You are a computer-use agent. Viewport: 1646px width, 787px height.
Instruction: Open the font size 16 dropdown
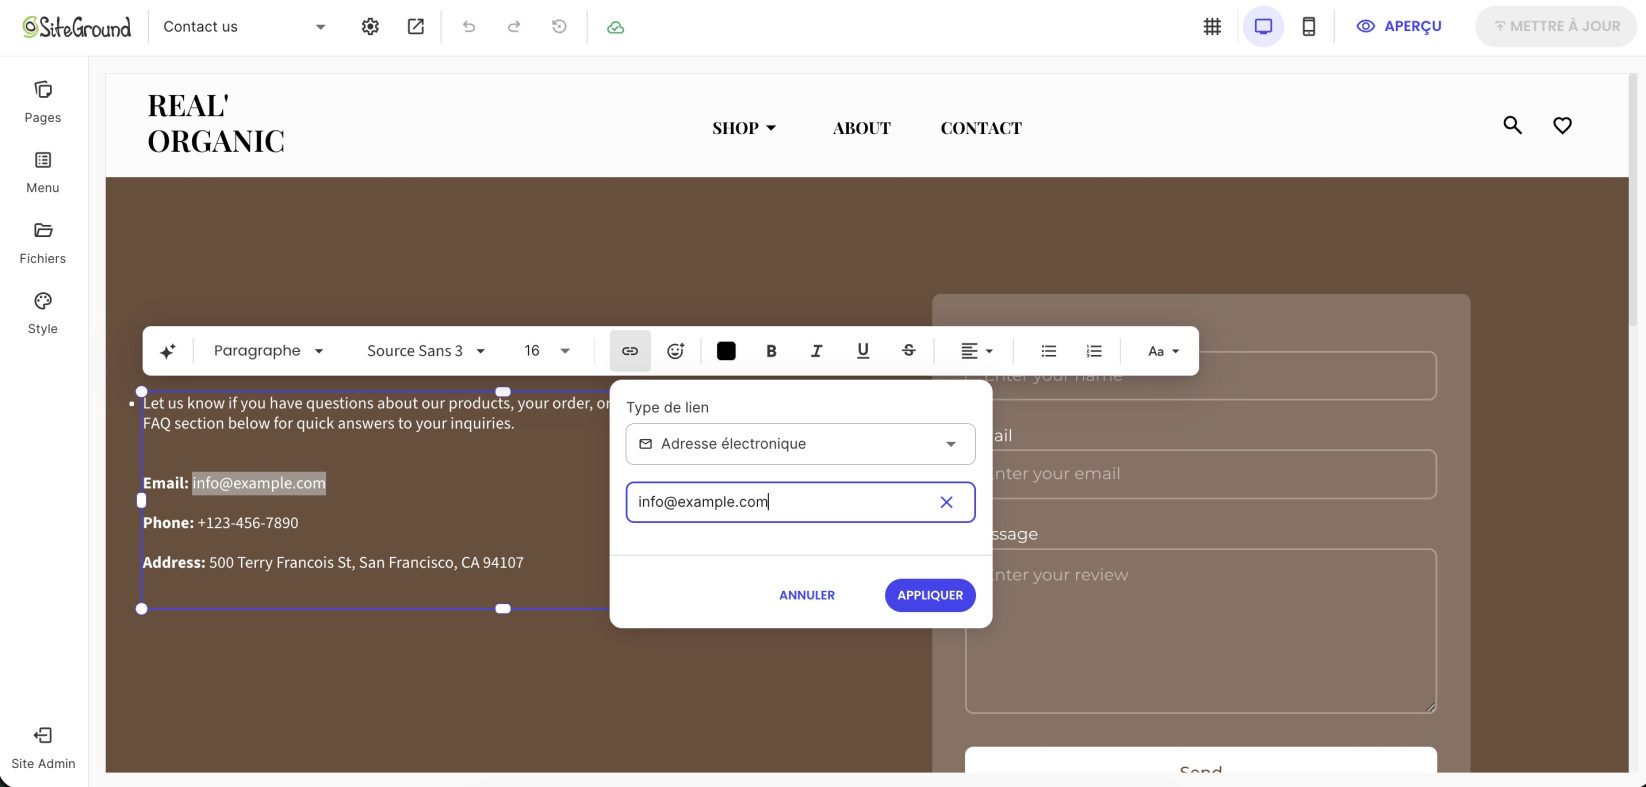tap(547, 351)
